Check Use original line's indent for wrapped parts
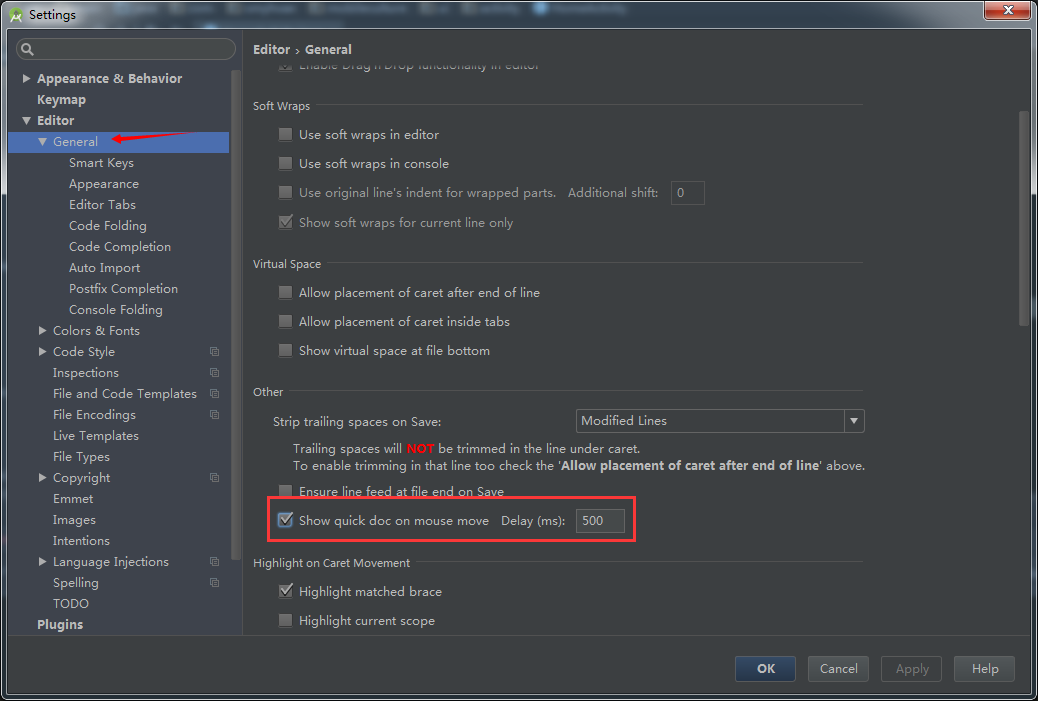Image resolution: width=1038 pixels, height=701 pixels. click(285, 193)
